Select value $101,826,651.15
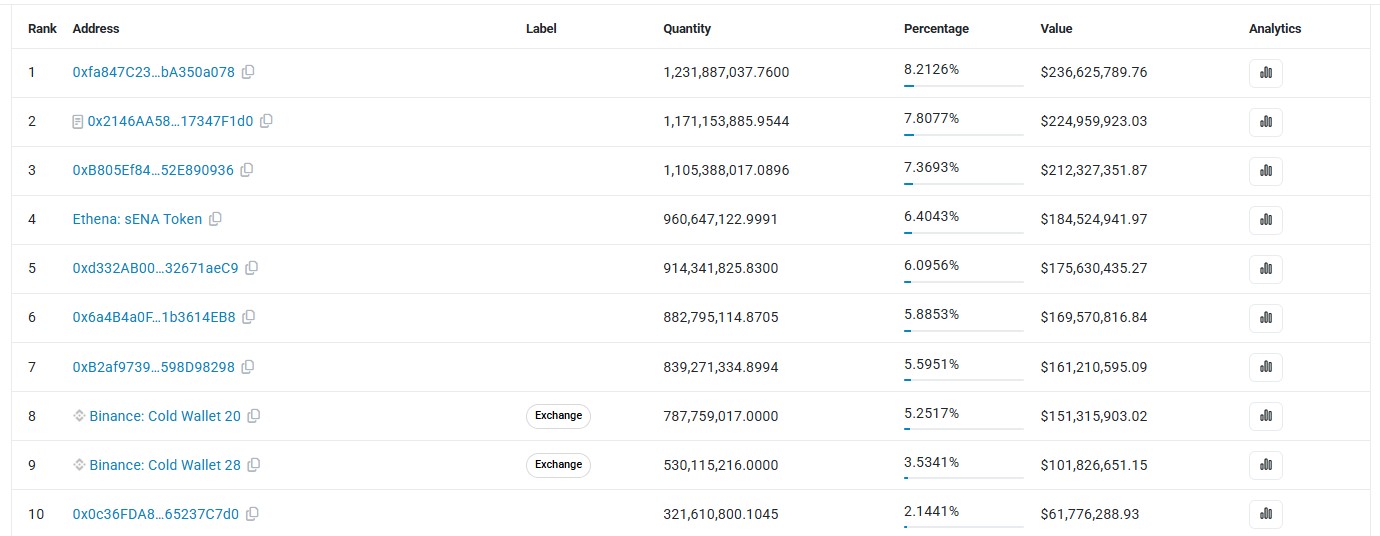1380x536 pixels. [x=1094, y=465]
